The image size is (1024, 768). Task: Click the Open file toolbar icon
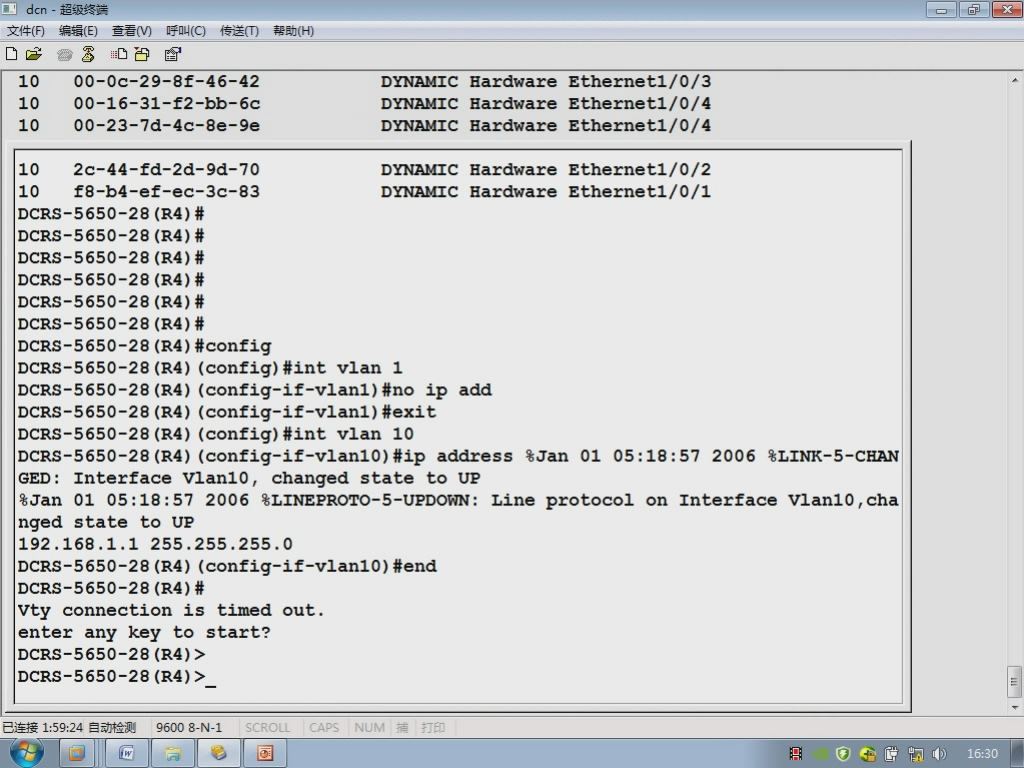pos(34,54)
